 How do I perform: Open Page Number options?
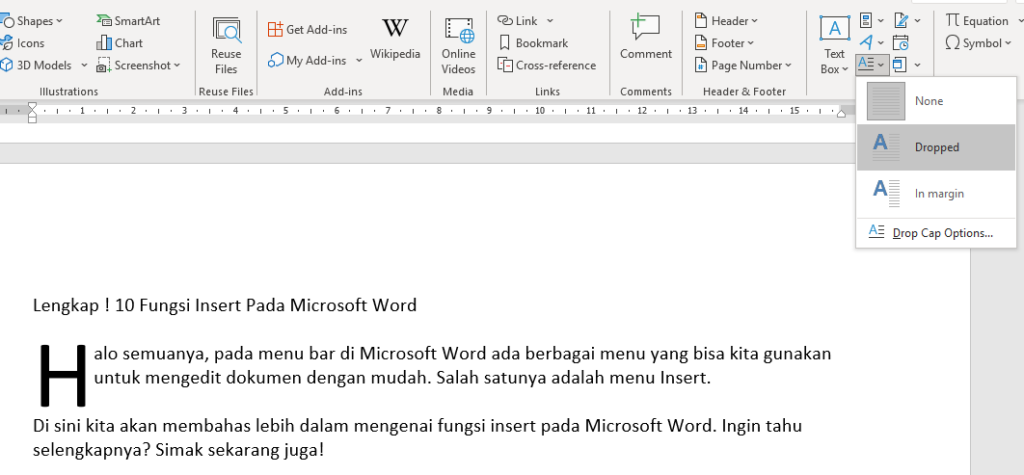[x=743, y=65]
